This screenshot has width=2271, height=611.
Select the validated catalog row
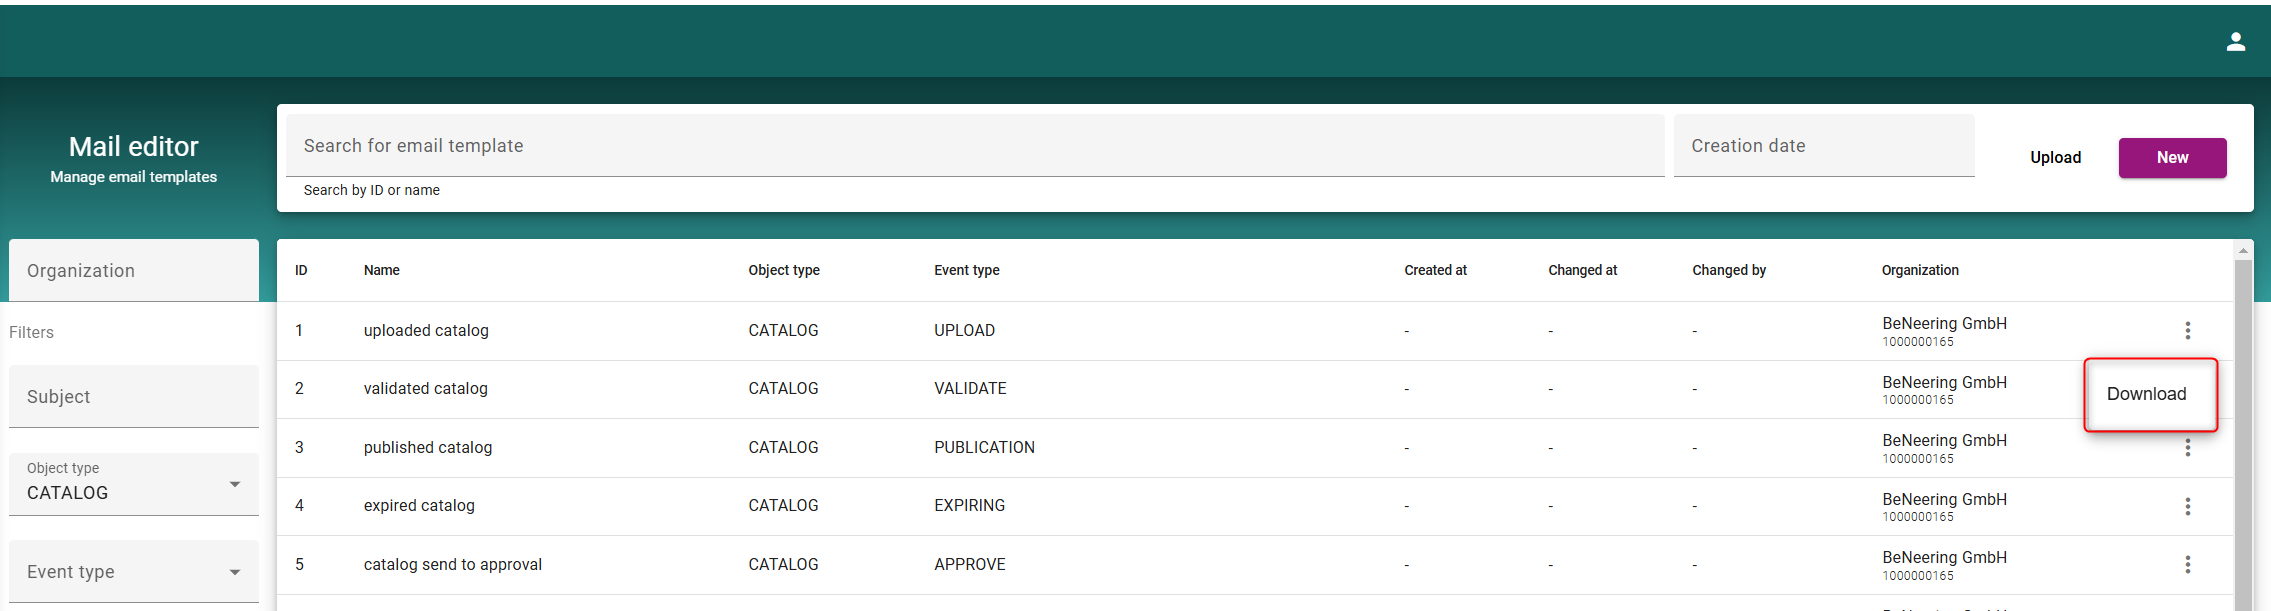pyautogui.click(x=426, y=389)
